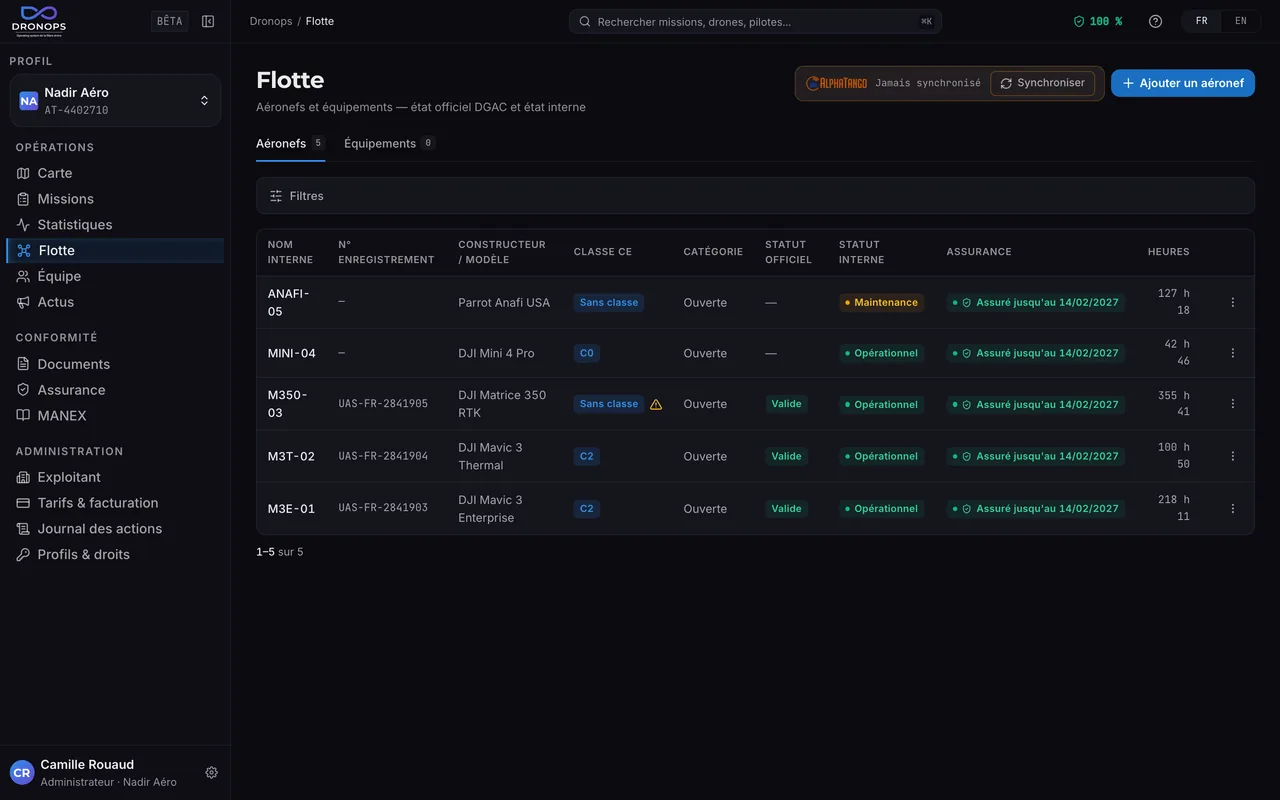Focus the Rechercher missions search field
This screenshot has width=1280, height=800.
click(x=755, y=21)
